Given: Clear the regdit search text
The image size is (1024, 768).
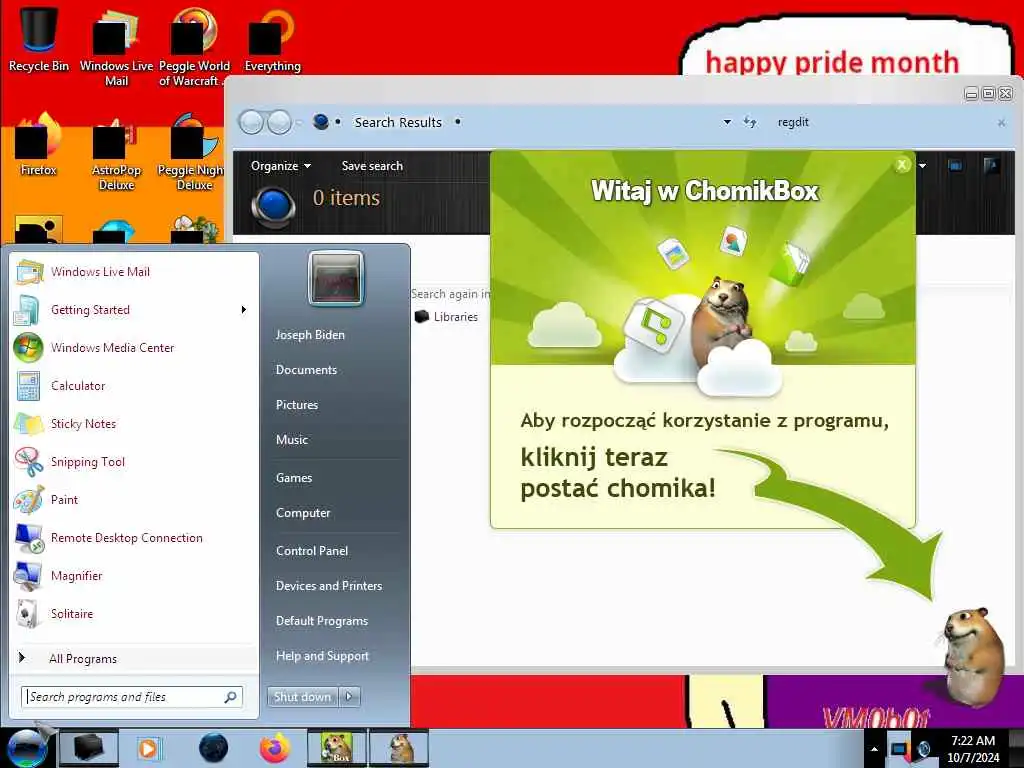Looking at the screenshot, I should pyautogui.click(x=1001, y=122).
